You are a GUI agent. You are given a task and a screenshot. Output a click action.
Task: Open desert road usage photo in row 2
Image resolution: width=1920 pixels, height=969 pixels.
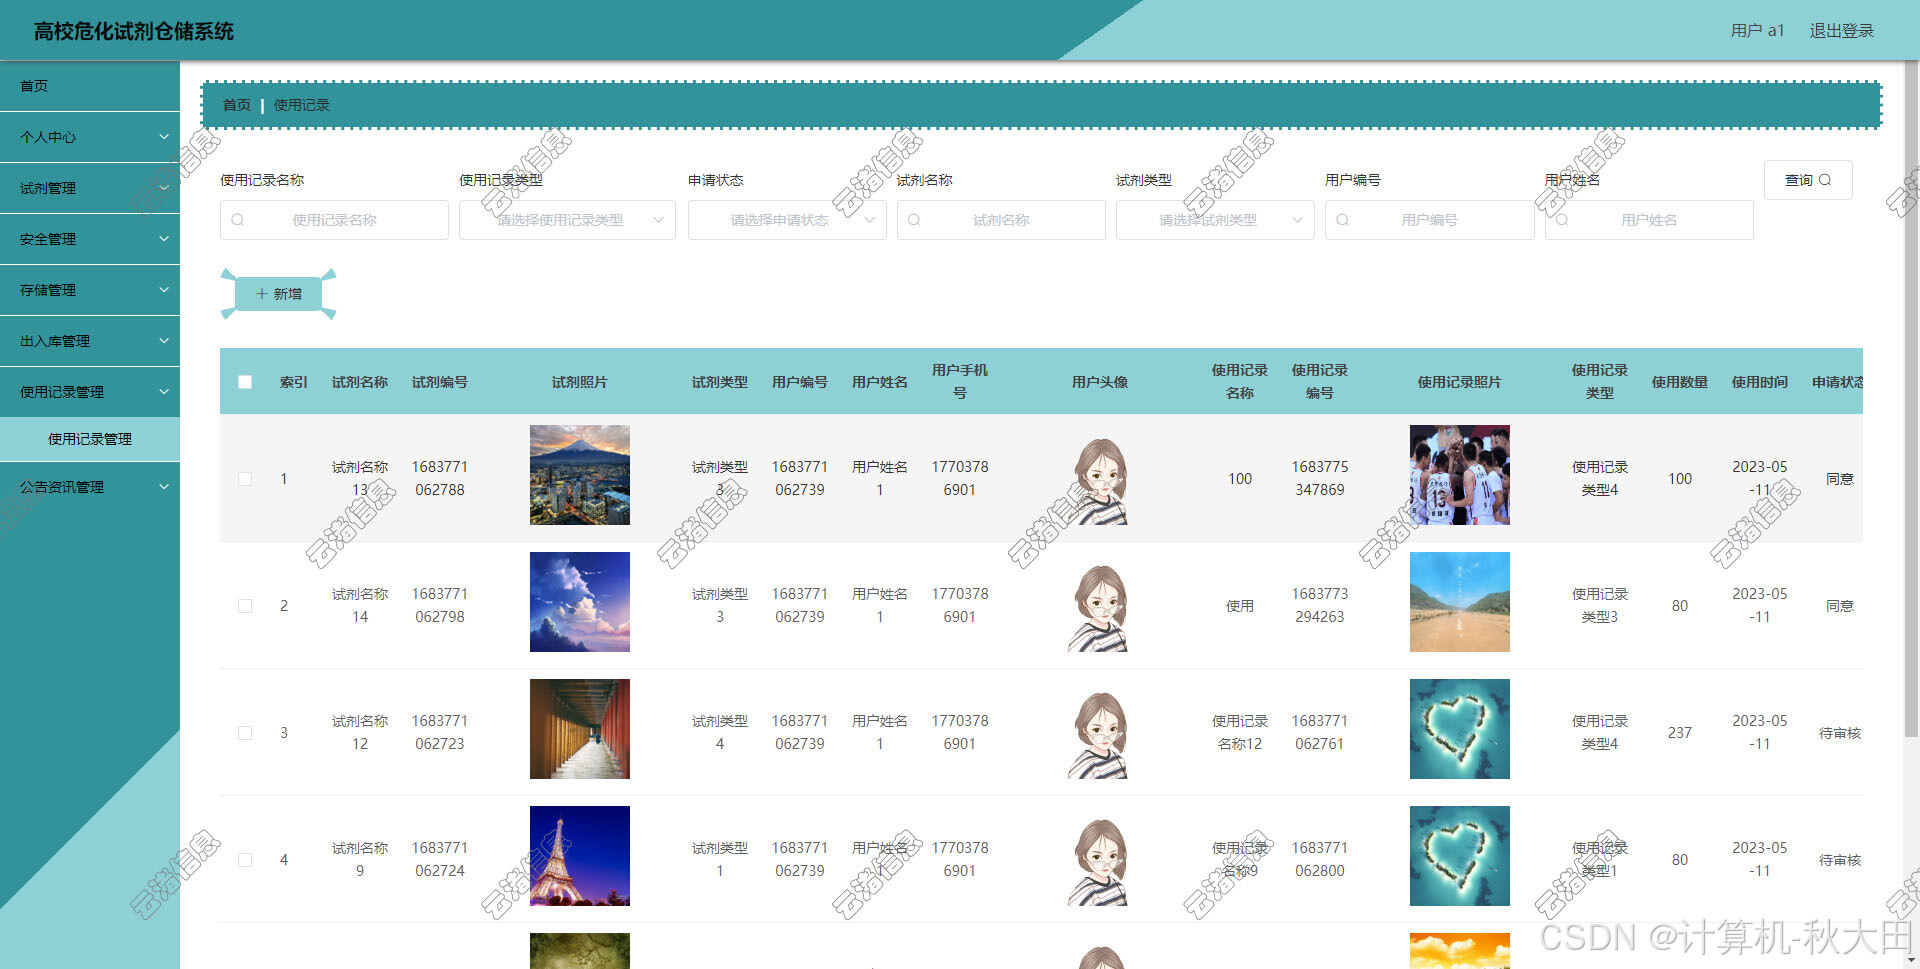point(1460,602)
